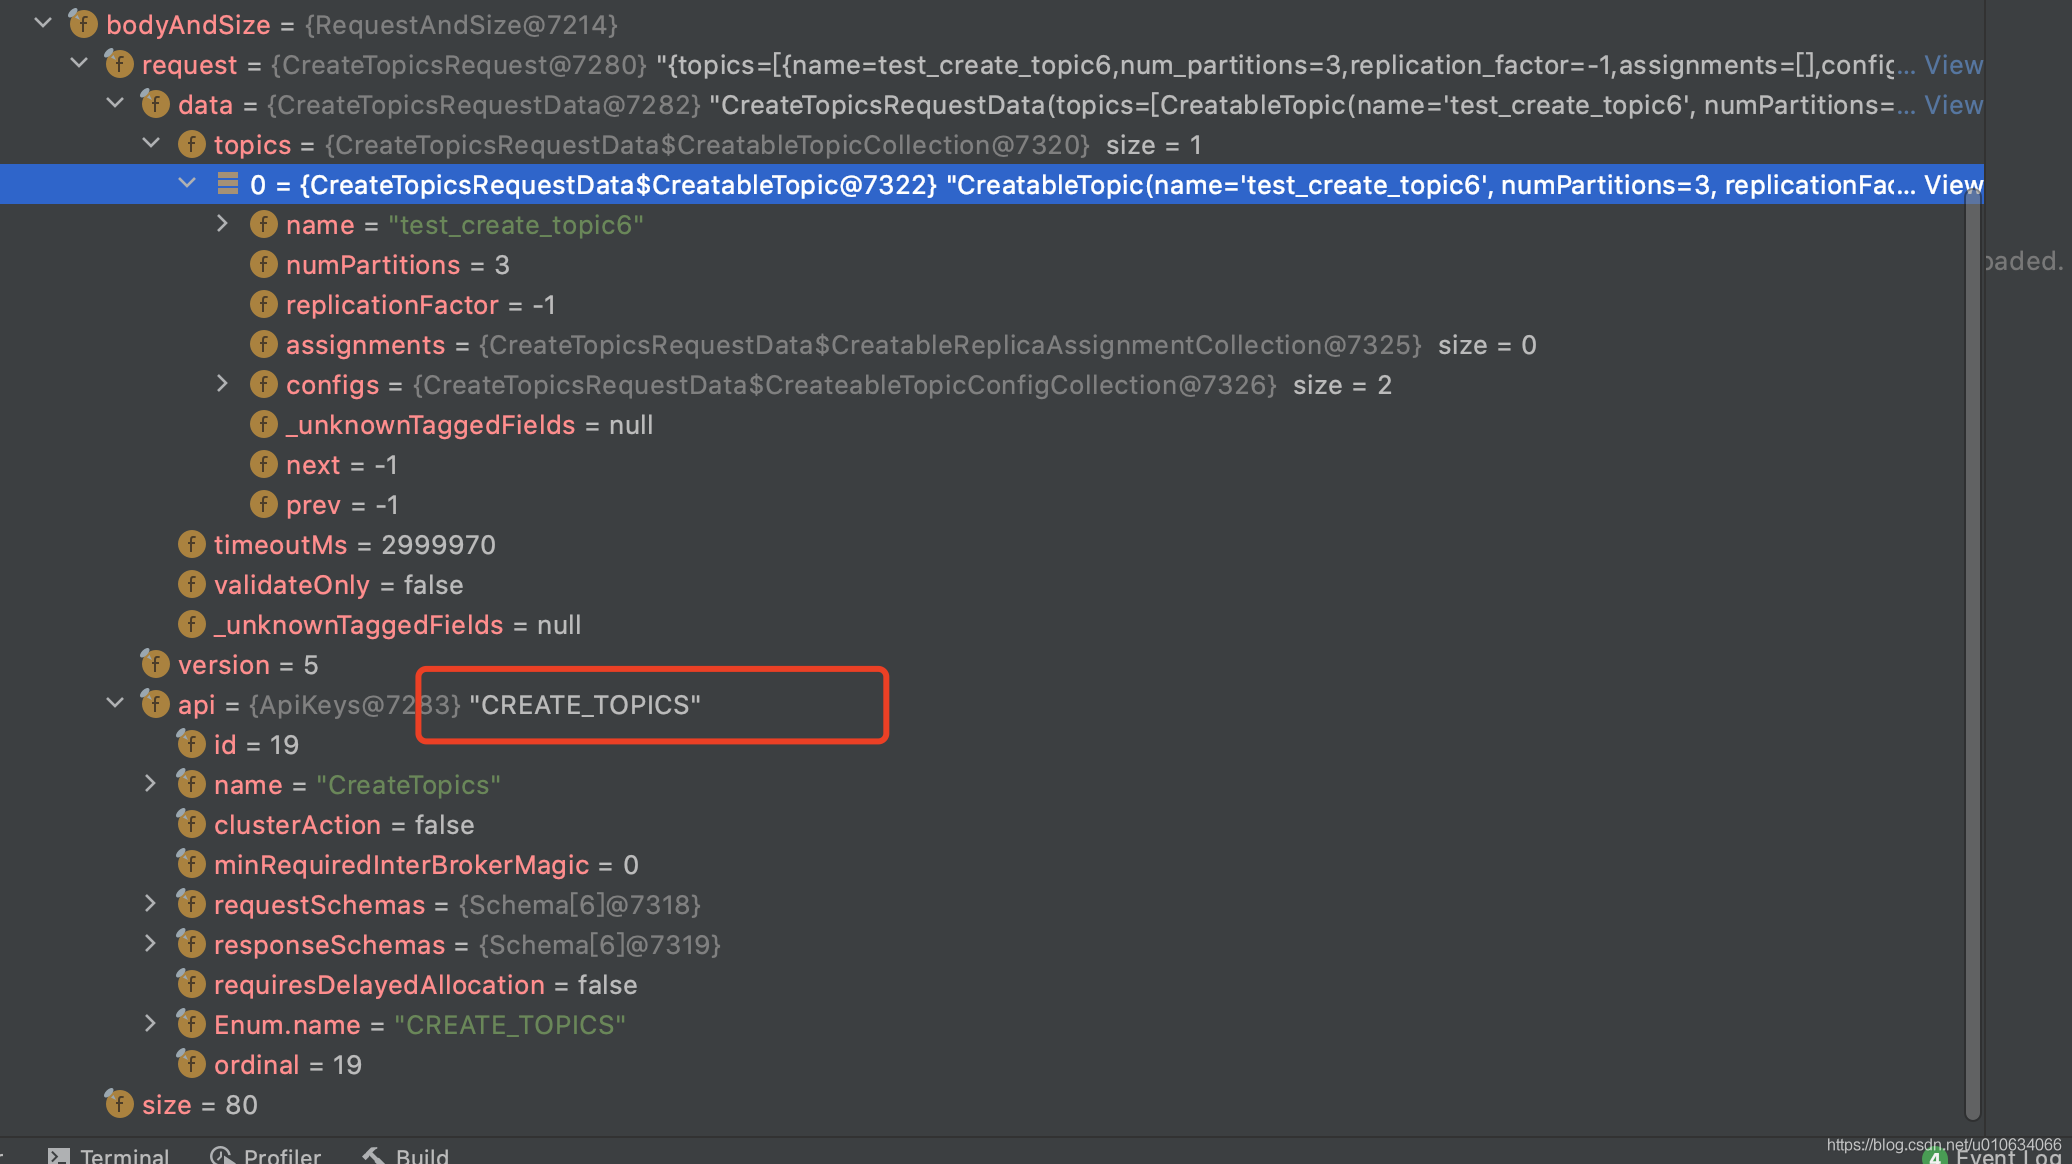Select the clusterAction = false row
Viewport: 2072px width, 1164px height.
point(992,825)
